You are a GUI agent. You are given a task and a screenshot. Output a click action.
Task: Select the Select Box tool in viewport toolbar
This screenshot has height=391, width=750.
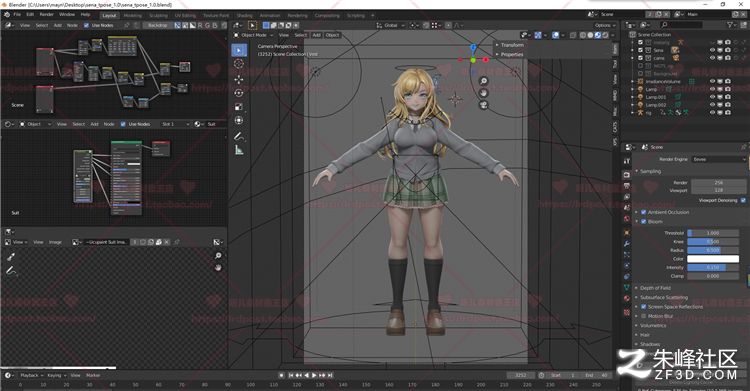239,50
